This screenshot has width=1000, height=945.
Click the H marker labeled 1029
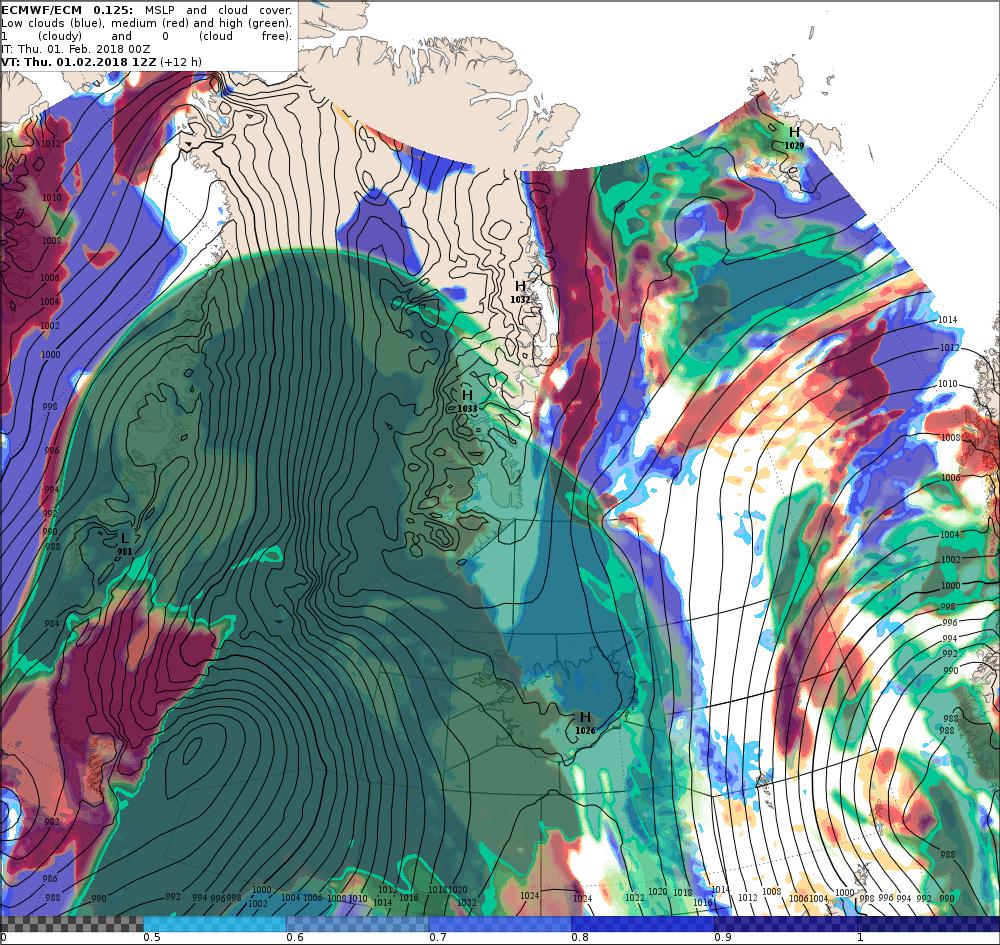pyautogui.click(x=794, y=137)
